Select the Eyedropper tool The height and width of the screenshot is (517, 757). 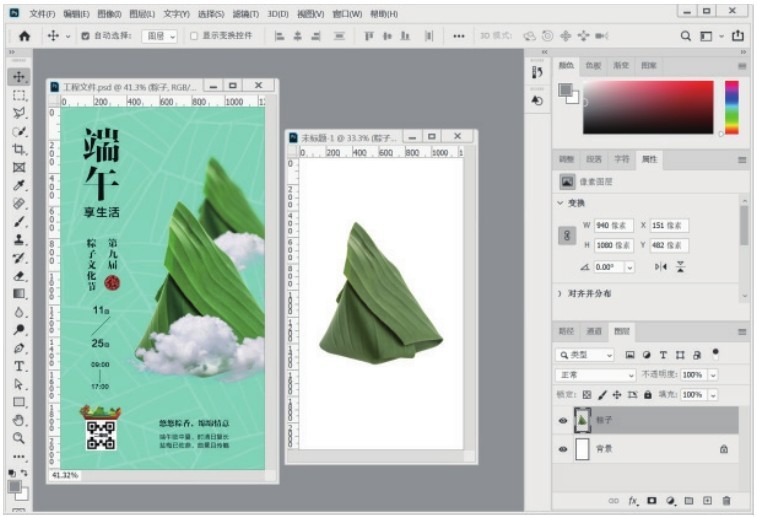(19, 185)
